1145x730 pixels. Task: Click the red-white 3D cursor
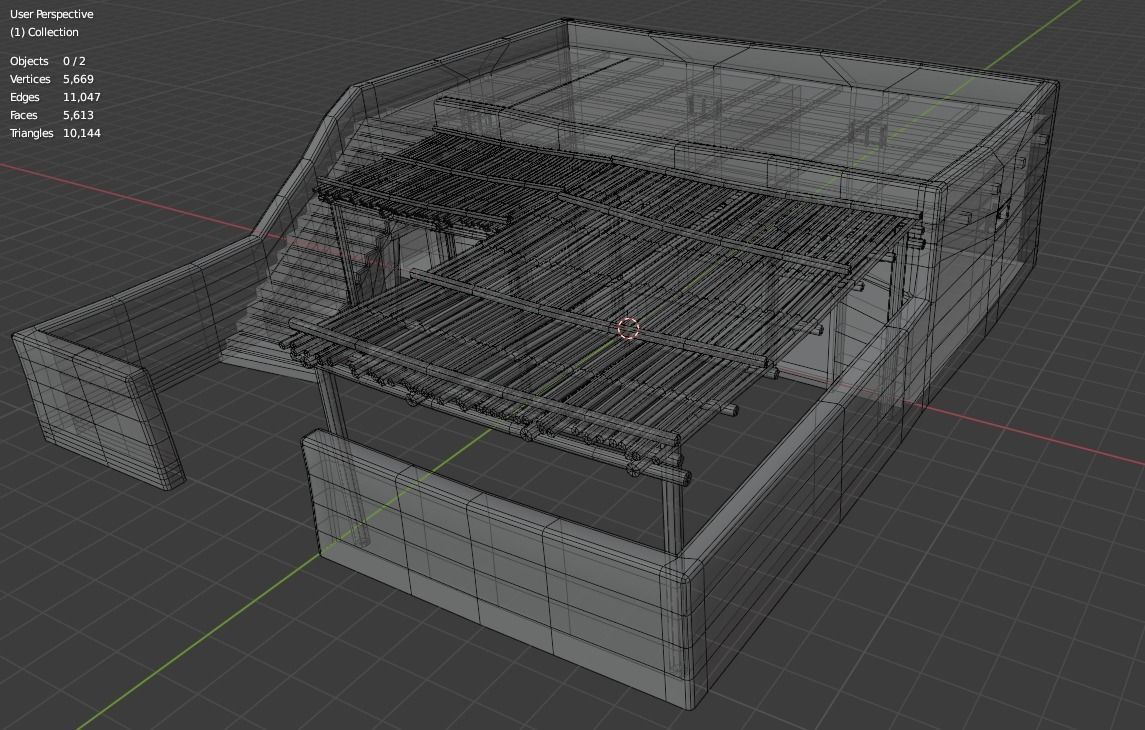pyautogui.click(x=628, y=328)
